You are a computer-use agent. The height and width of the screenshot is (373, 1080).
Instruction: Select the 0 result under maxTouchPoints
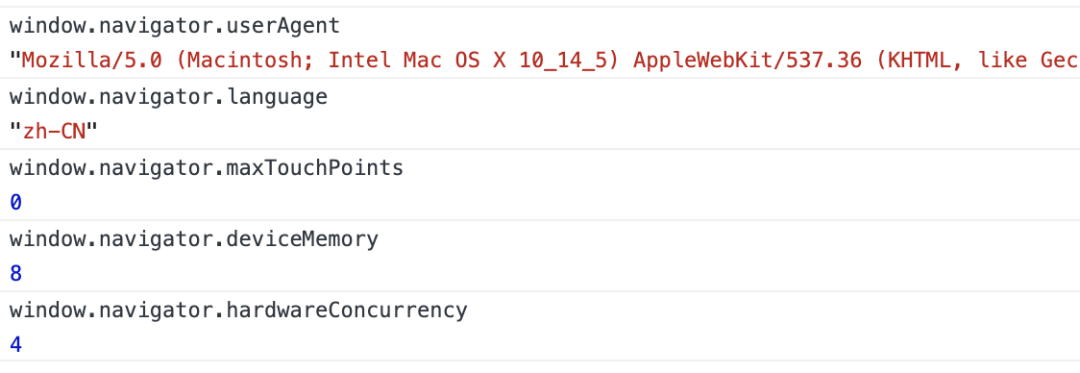coord(16,204)
